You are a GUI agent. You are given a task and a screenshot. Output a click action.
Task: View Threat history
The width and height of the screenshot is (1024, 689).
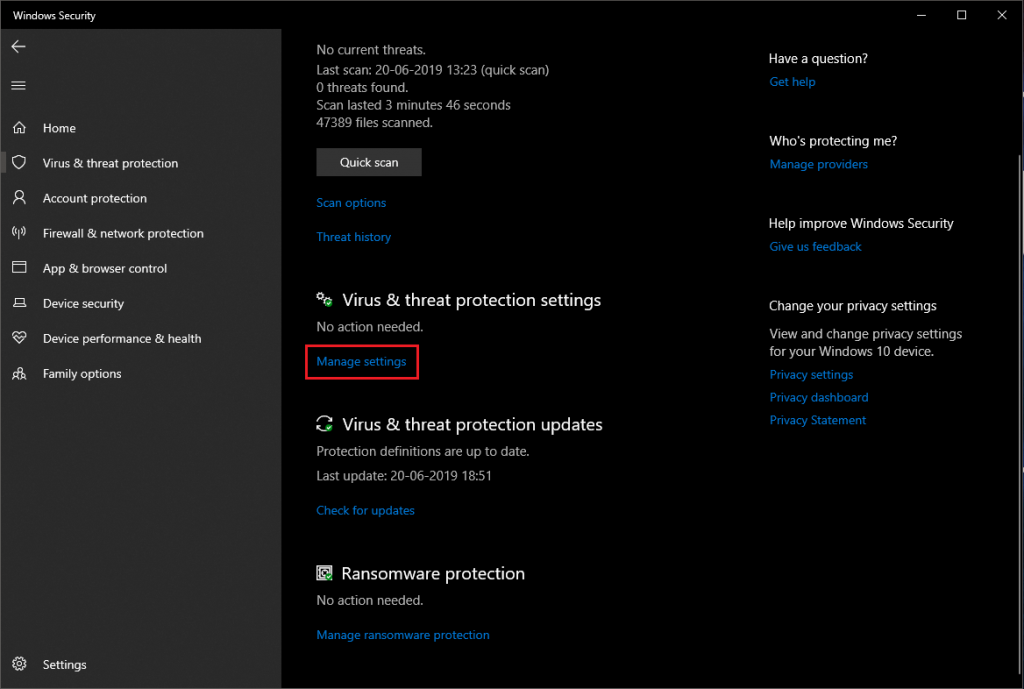(353, 236)
